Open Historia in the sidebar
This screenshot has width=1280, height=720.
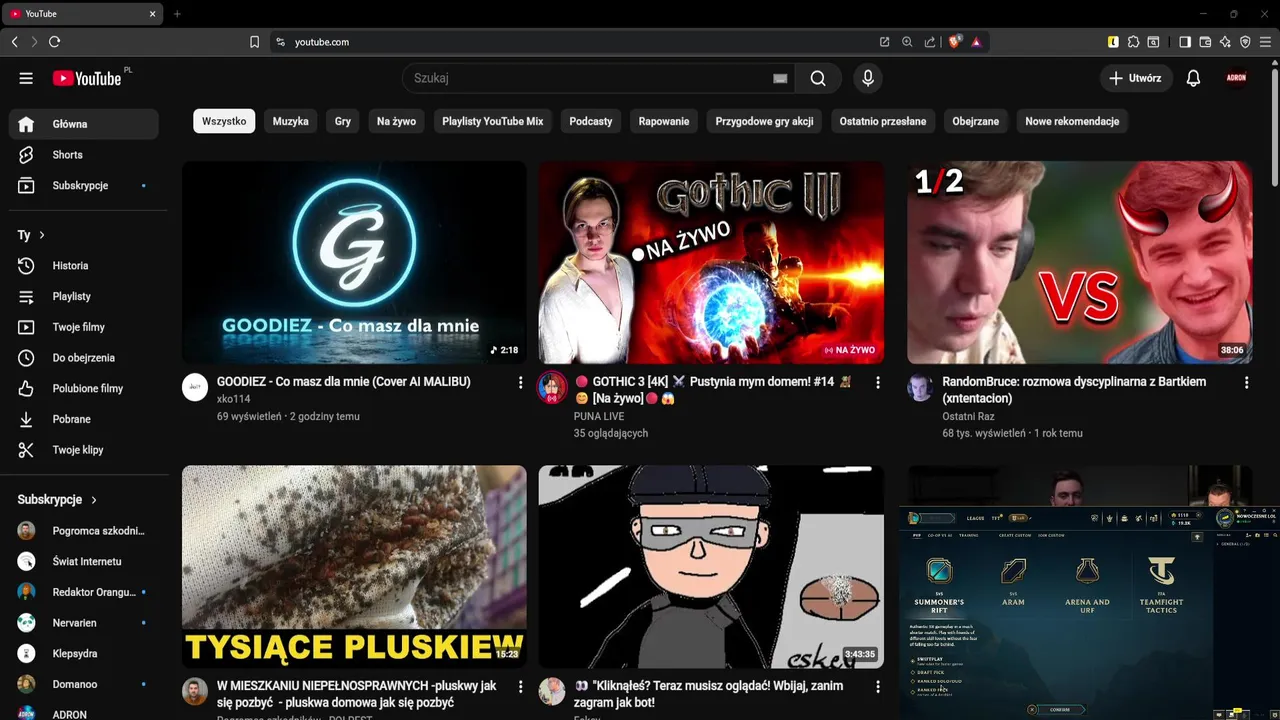click(x=84, y=266)
